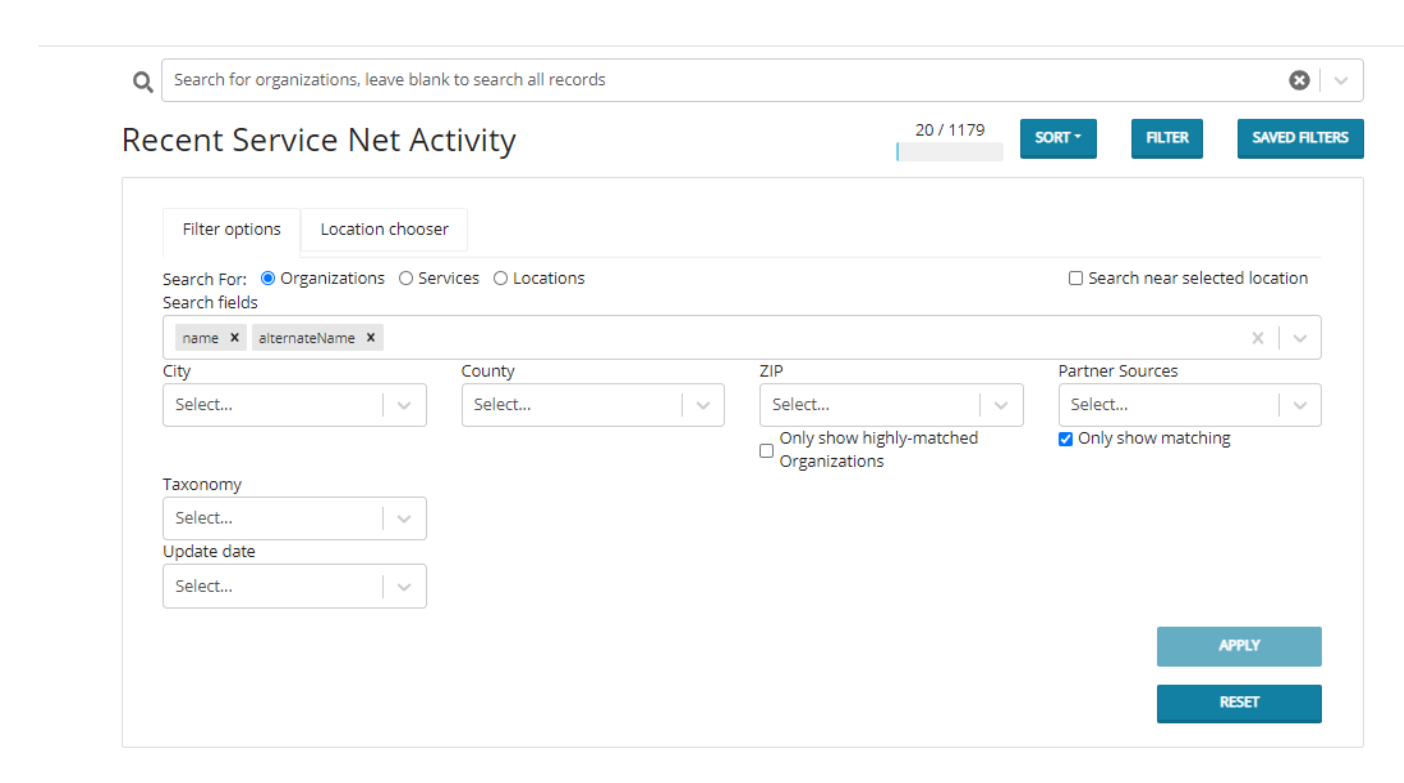Image resolution: width=1404 pixels, height=783 pixels.
Task: Click the APPLY button
Action: point(1238,646)
